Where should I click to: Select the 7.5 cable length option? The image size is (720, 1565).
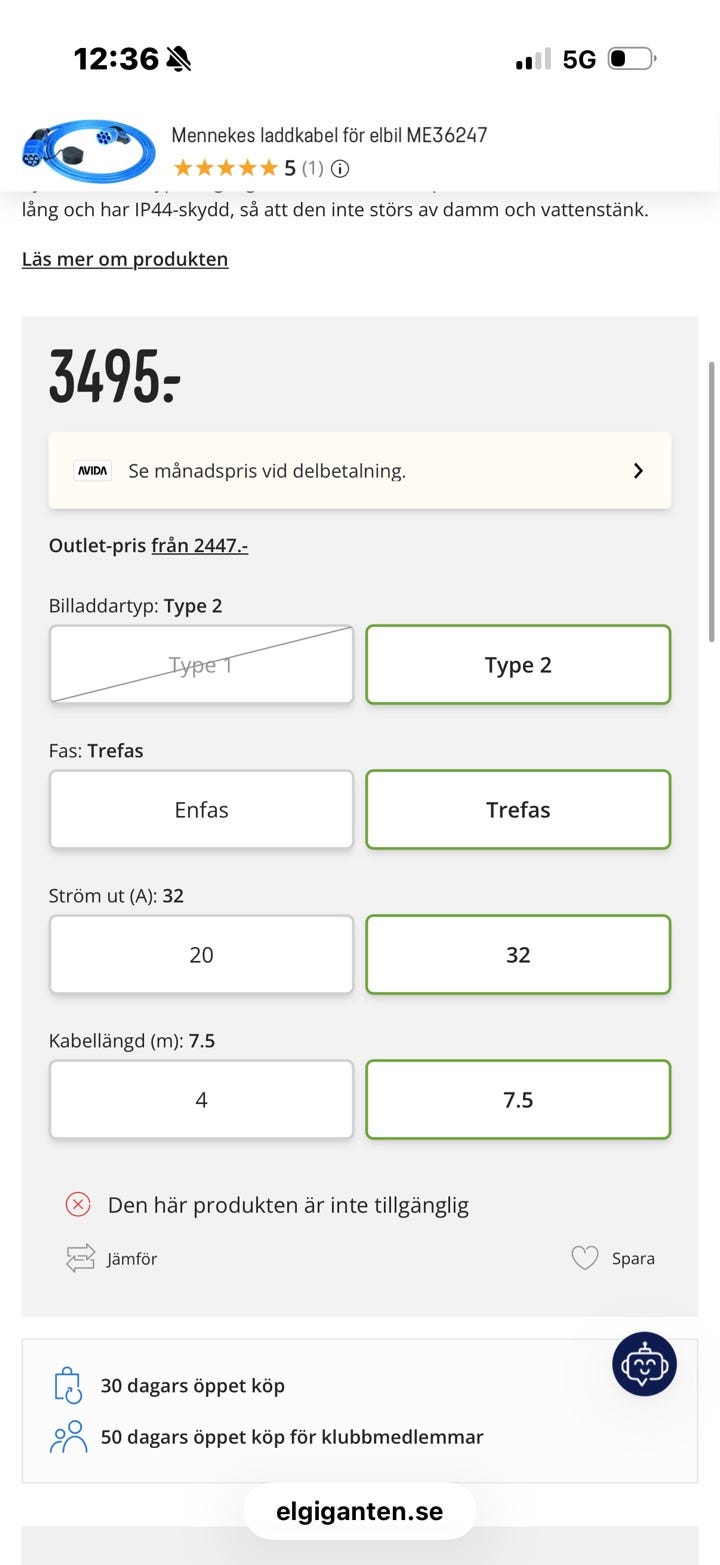[x=518, y=1099]
